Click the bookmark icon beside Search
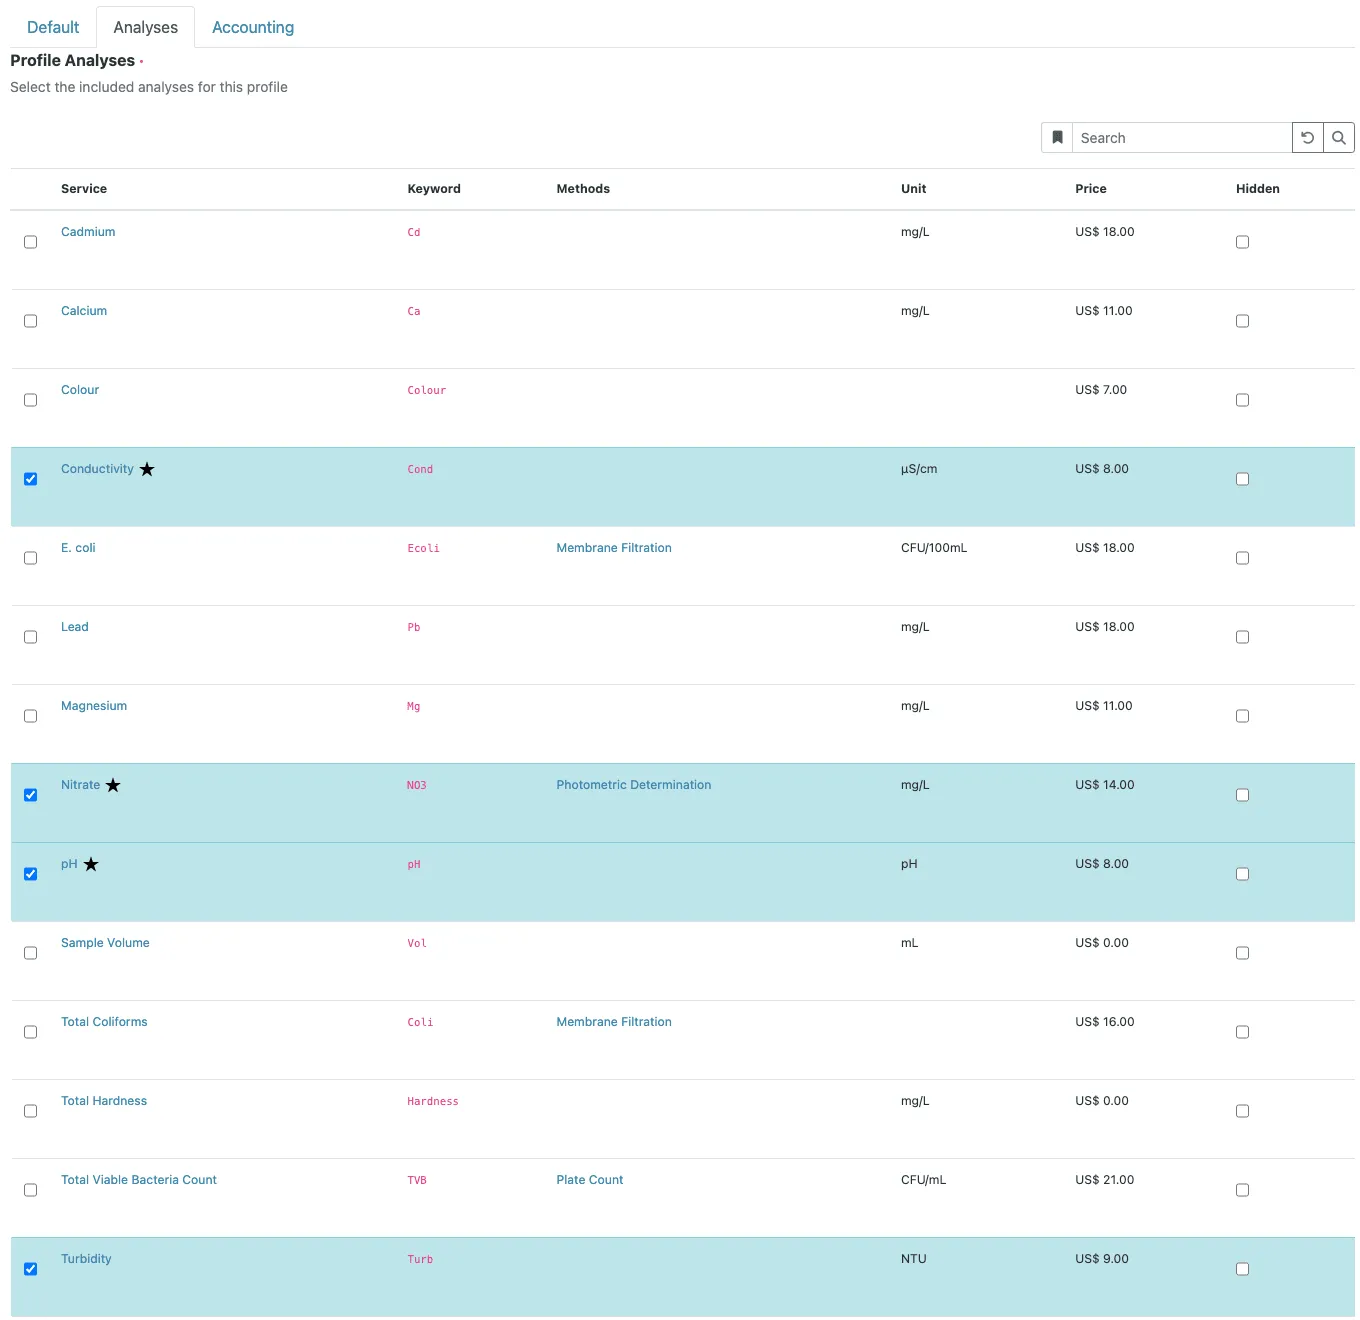Viewport: 1360px width, 1320px height. click(x=1057, y=138)
